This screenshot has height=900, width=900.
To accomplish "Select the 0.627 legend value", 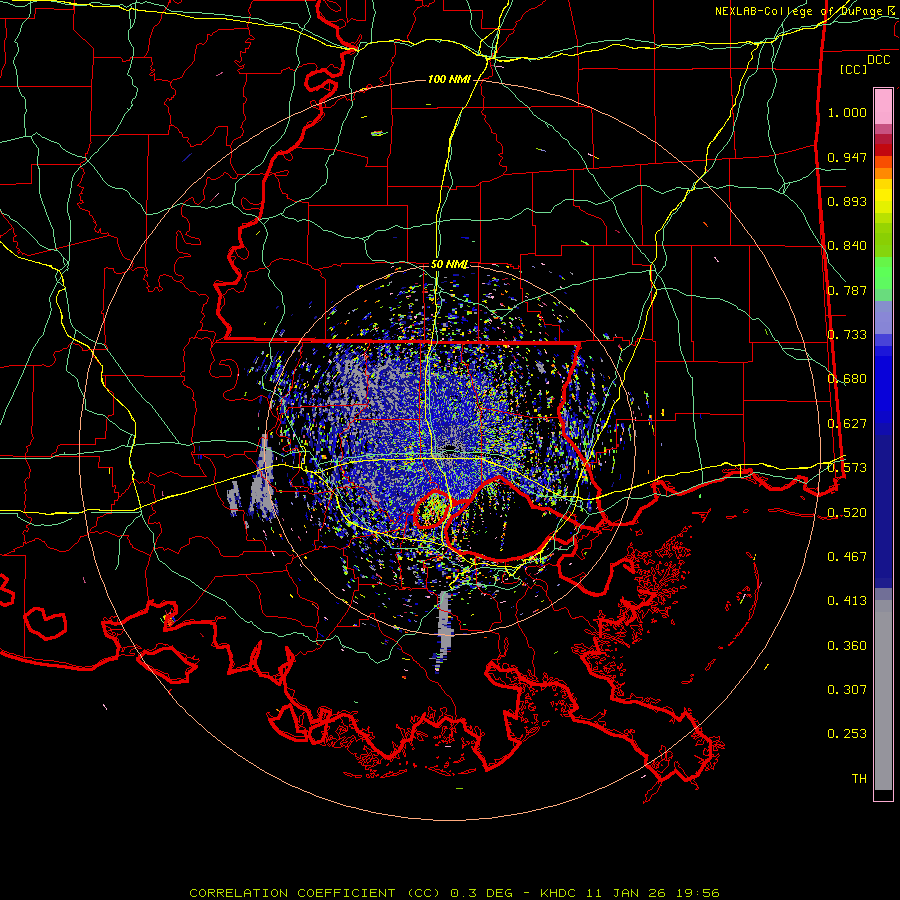I will [847, 424].
